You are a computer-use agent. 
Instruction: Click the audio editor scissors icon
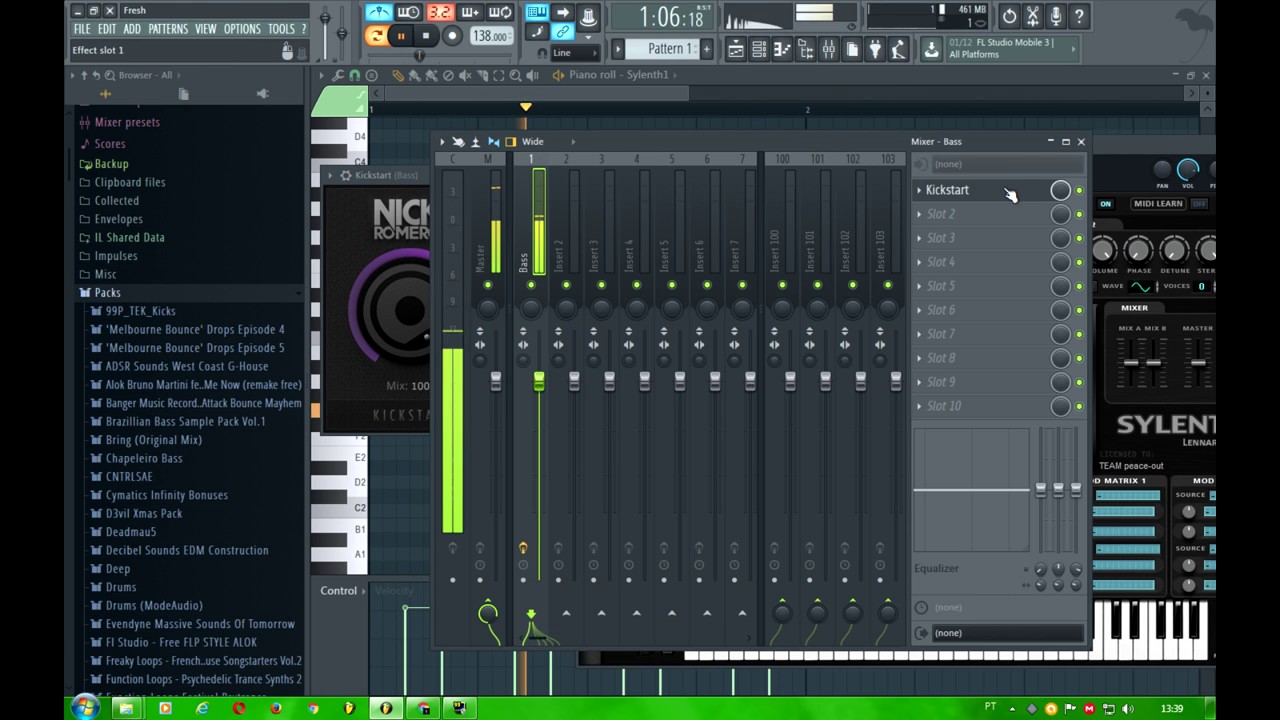(1033, 16)
